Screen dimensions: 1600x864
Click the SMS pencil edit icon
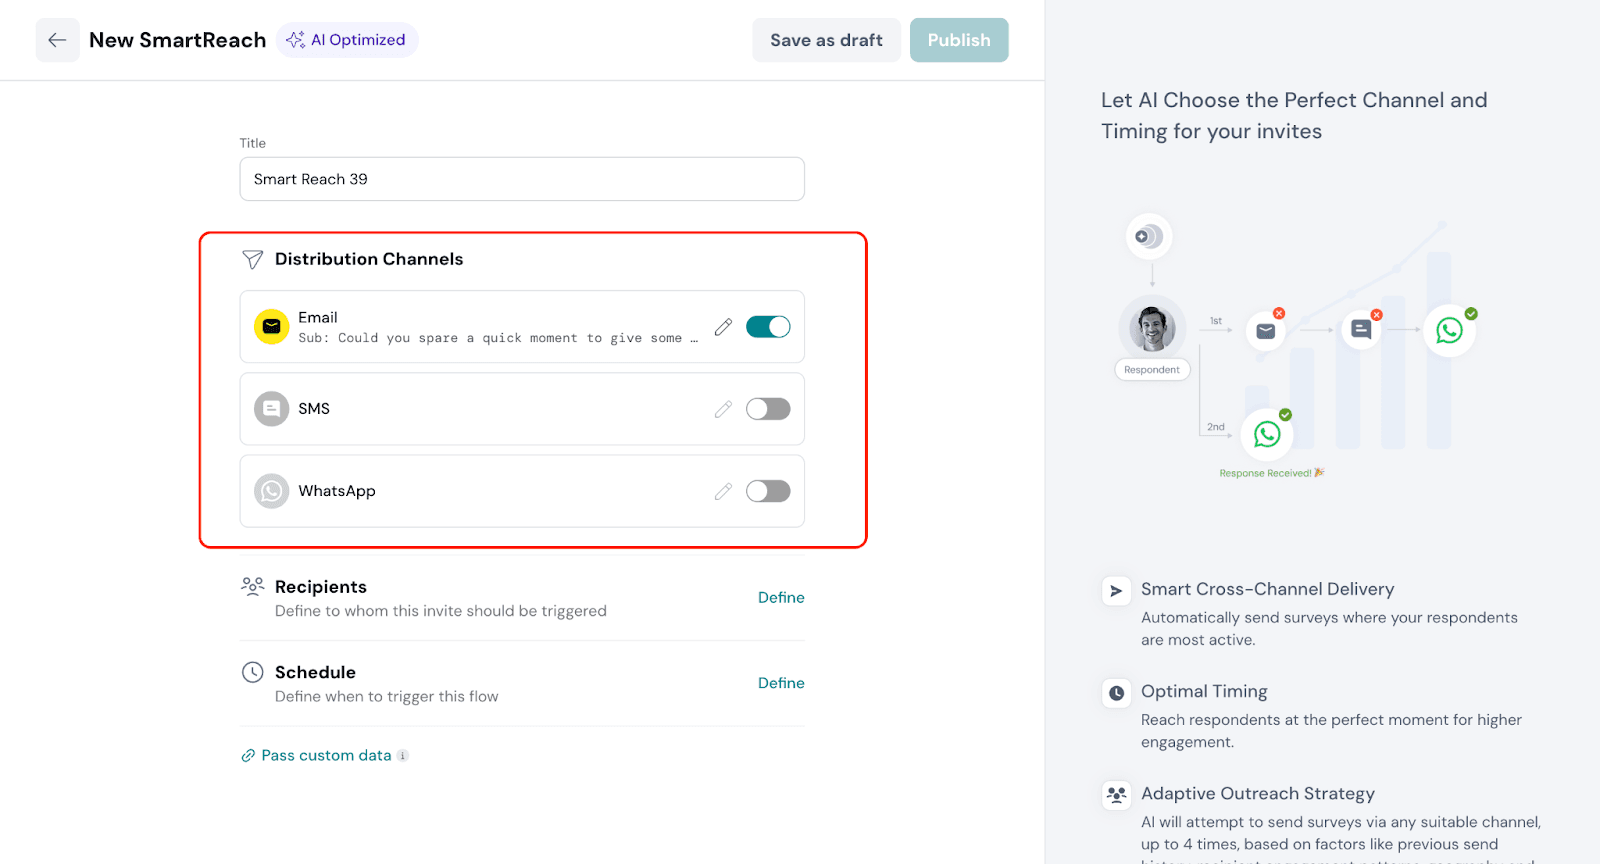tap(723, 409)
